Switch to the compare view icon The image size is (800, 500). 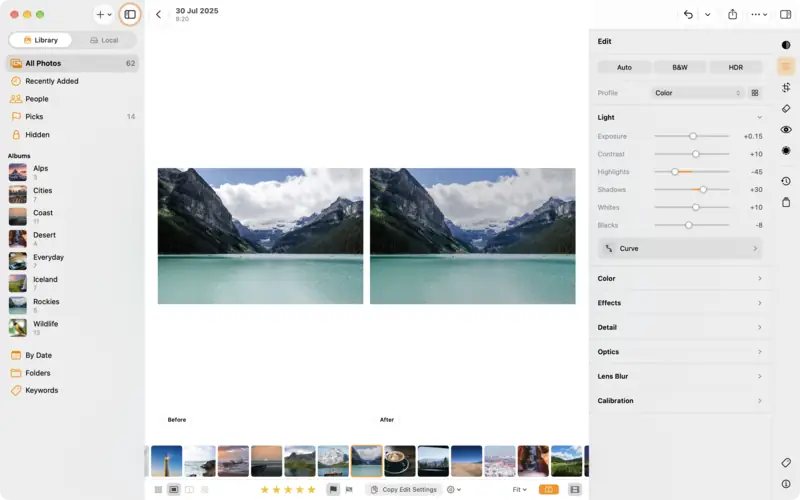(x=189, y=490)
